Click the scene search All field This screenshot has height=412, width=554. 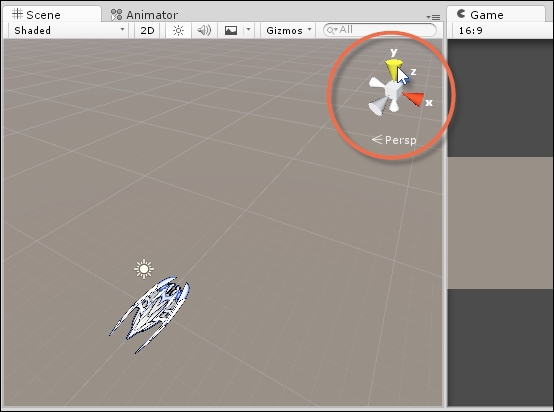tap(380, 30)
